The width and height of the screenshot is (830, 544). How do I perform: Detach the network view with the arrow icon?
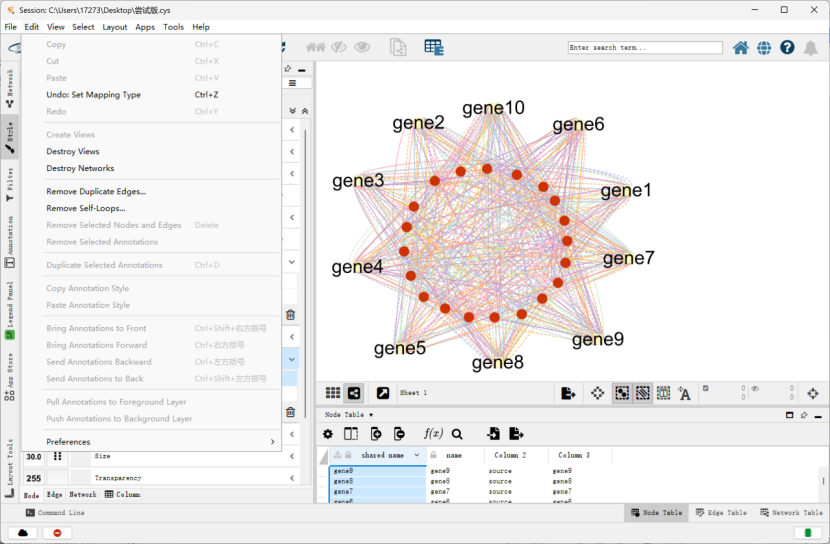pos(383,393)
